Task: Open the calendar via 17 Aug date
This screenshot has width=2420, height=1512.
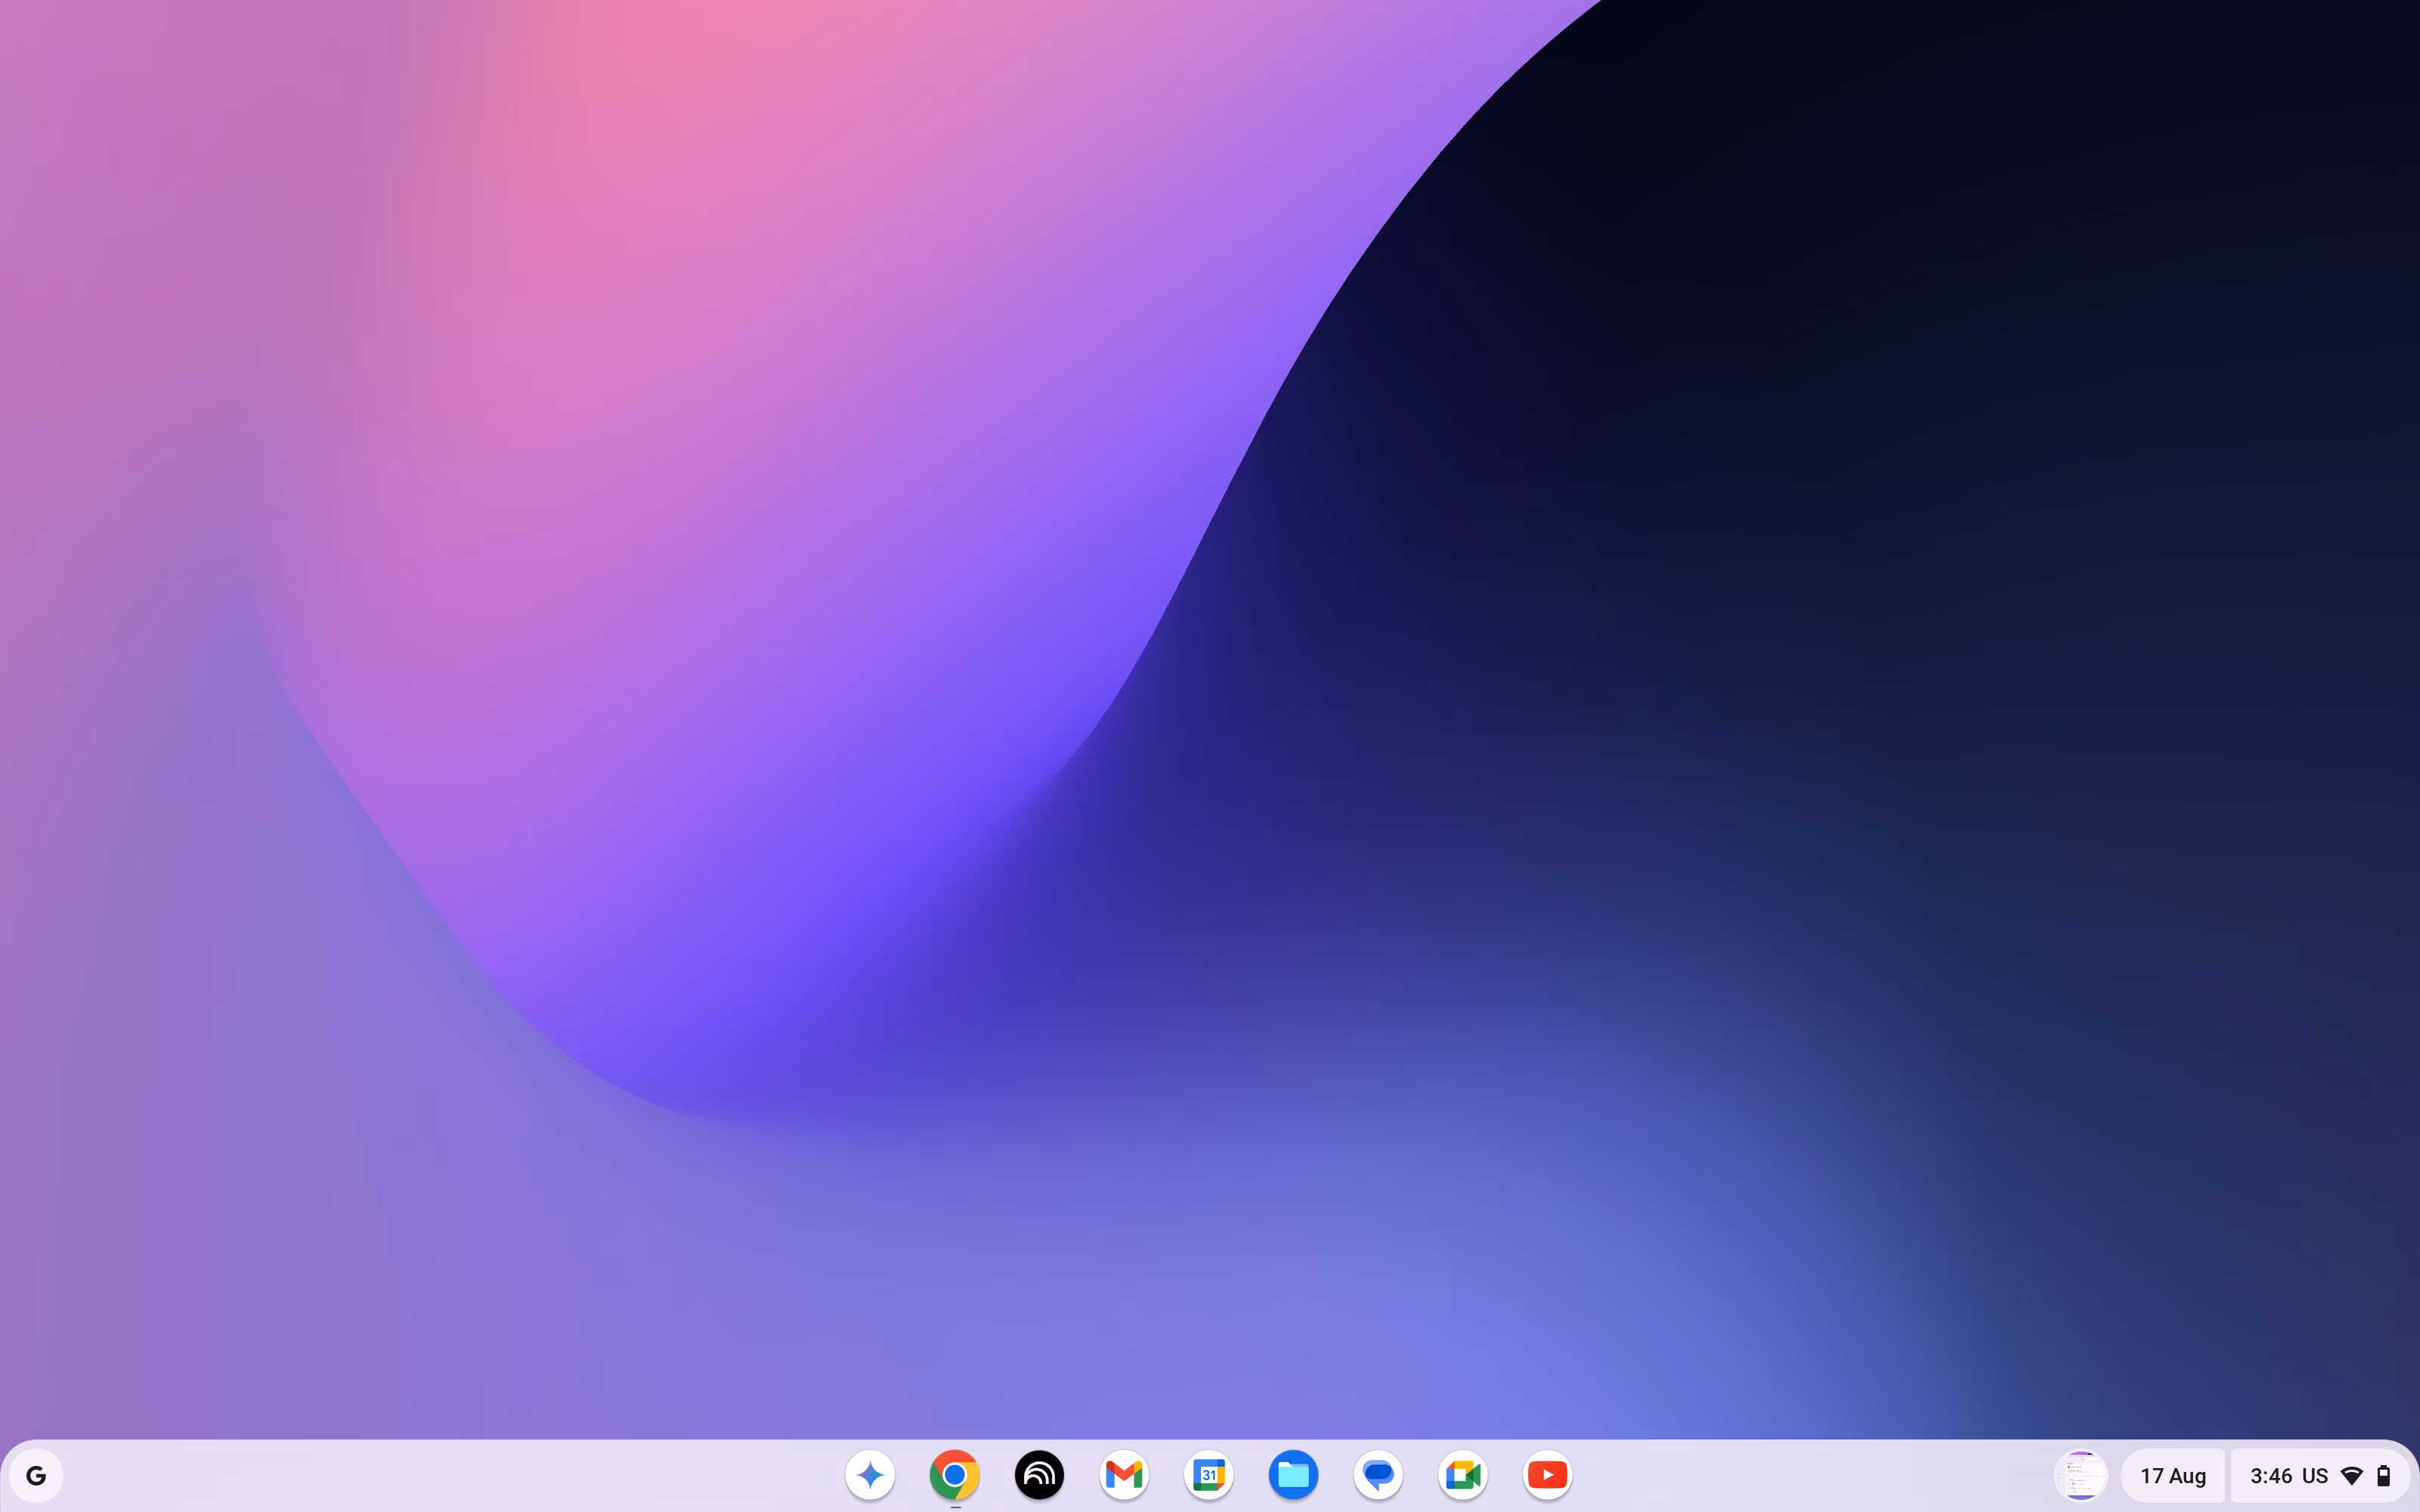Action: [x=2173, y=1476]
